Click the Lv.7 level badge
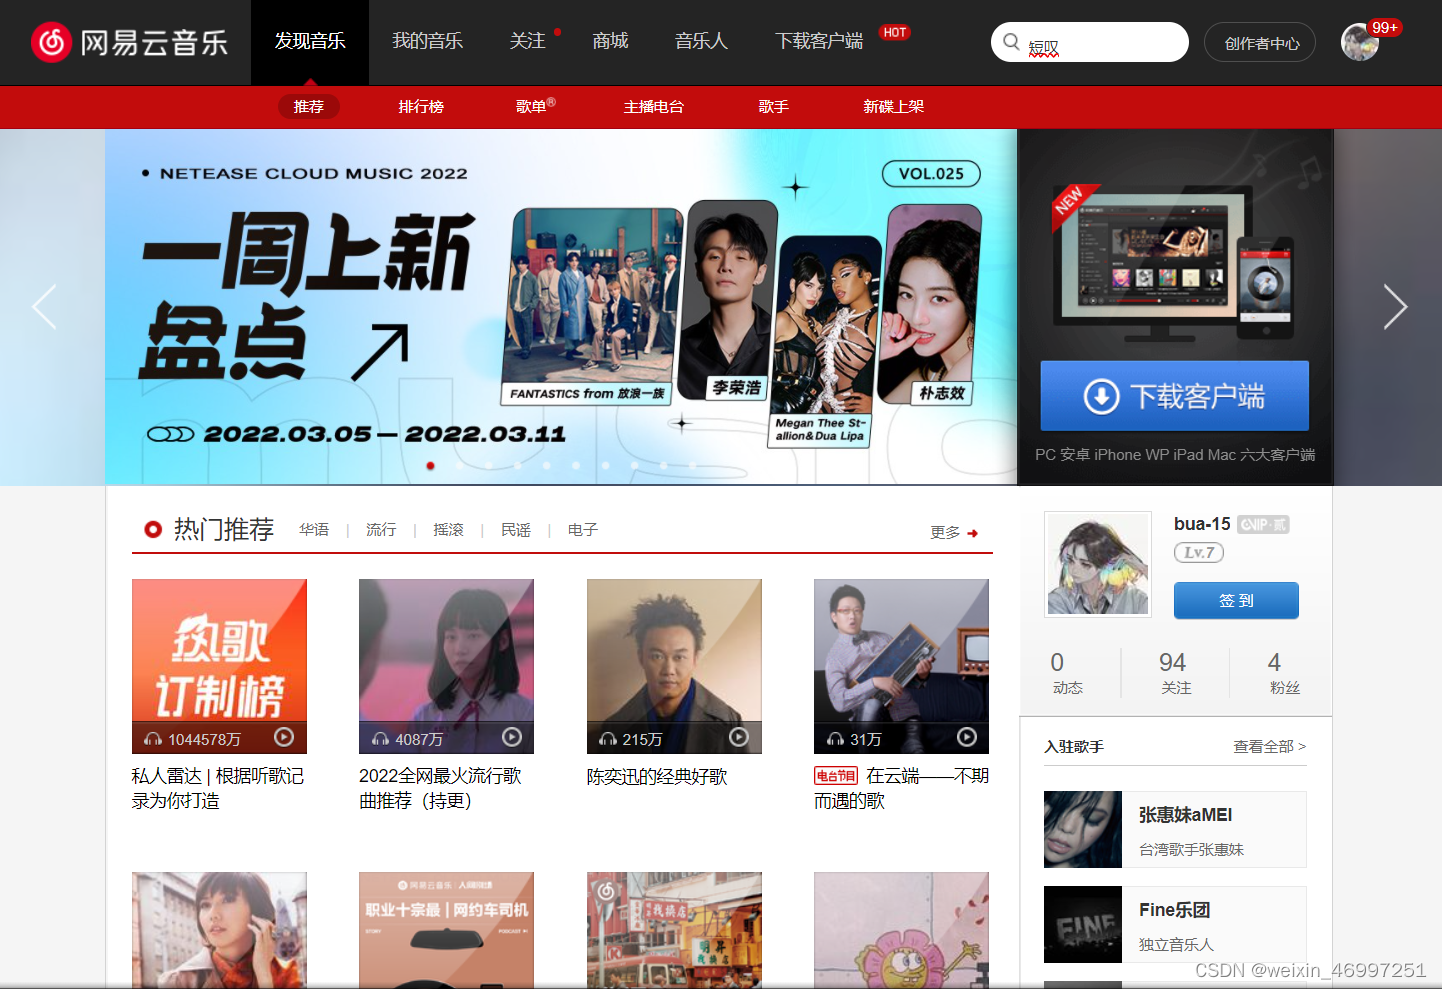1442x989 pixels. pos(1199,552)
